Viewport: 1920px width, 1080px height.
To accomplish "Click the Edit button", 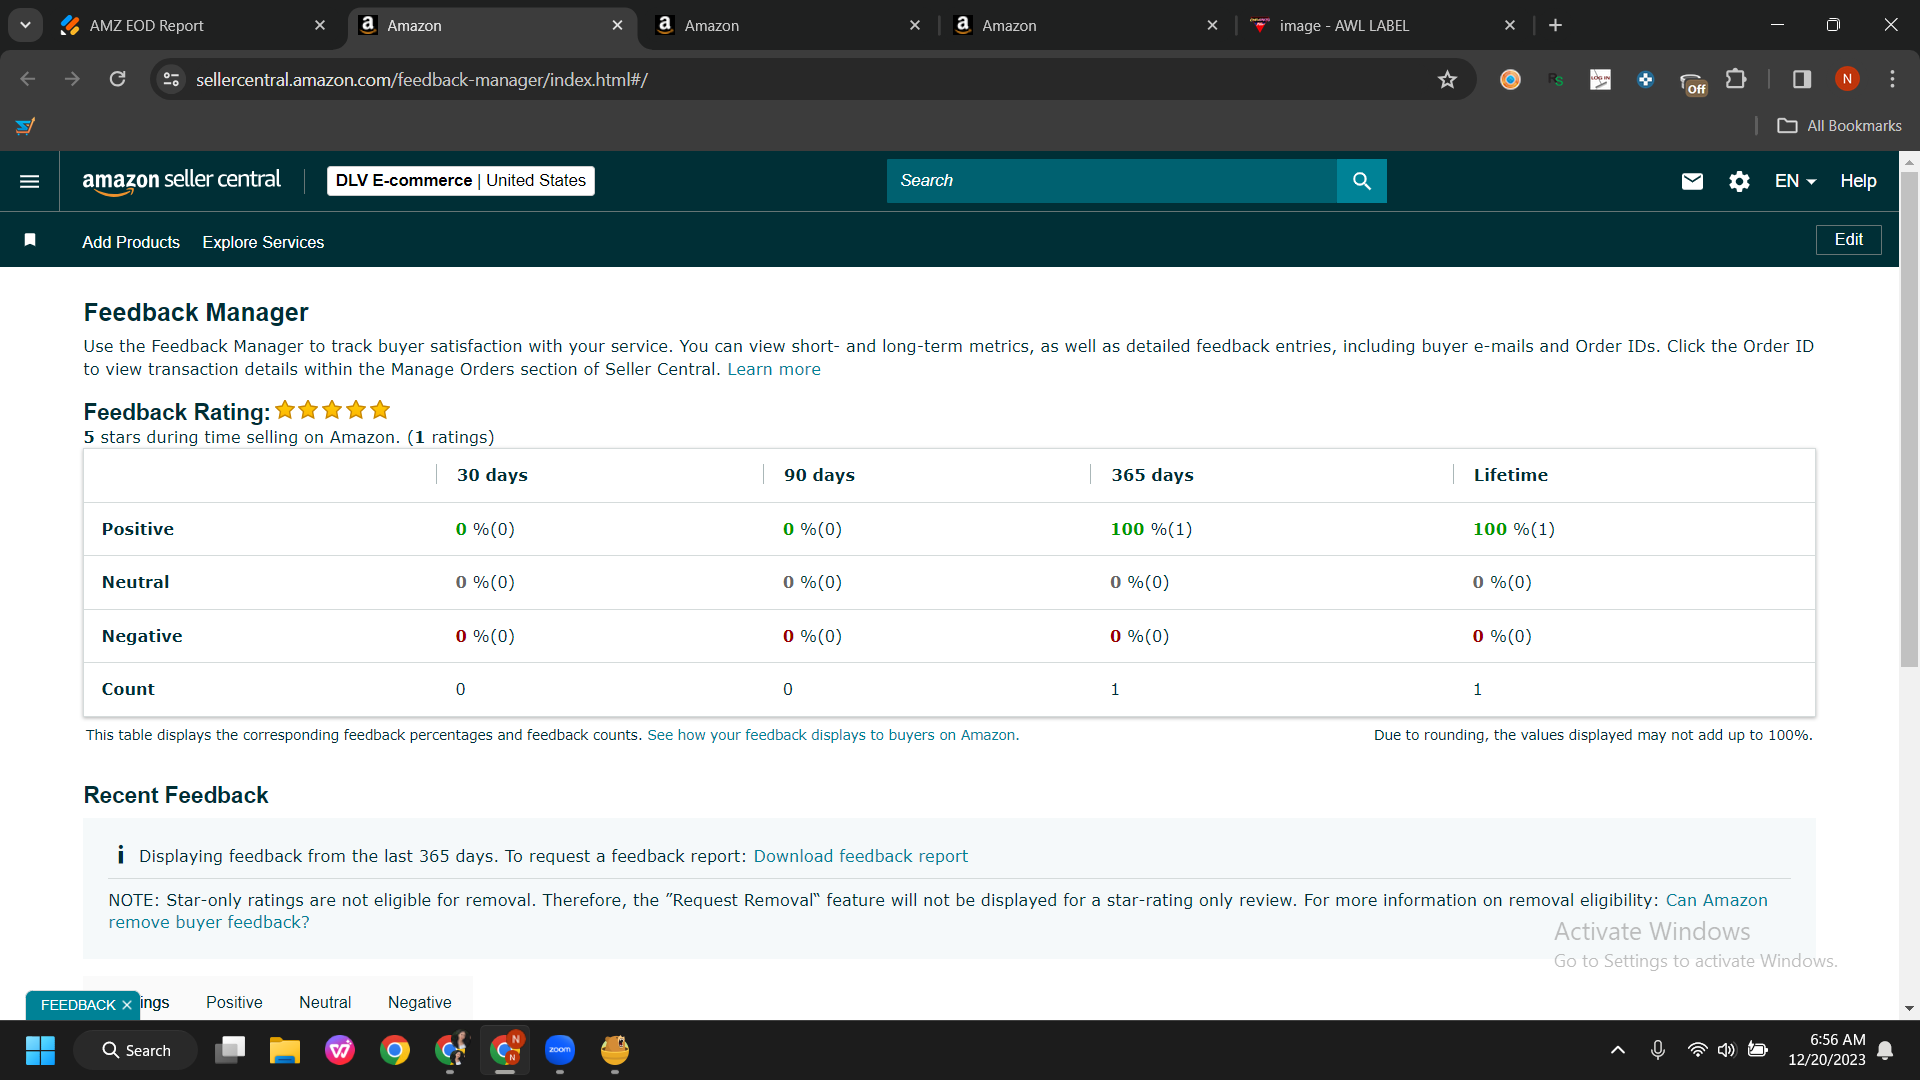I will point(1848,240).
